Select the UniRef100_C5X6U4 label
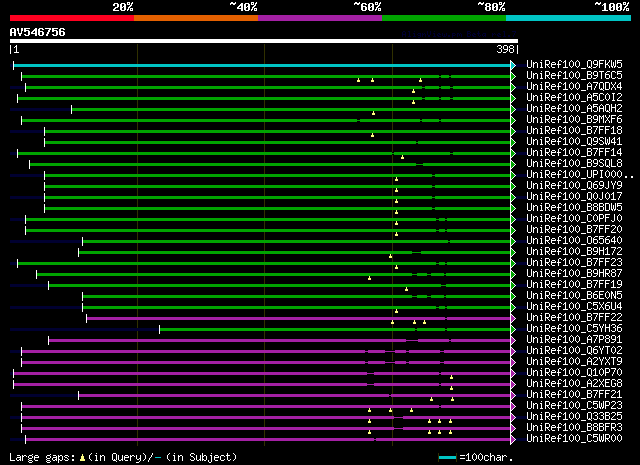 (574, 306)
